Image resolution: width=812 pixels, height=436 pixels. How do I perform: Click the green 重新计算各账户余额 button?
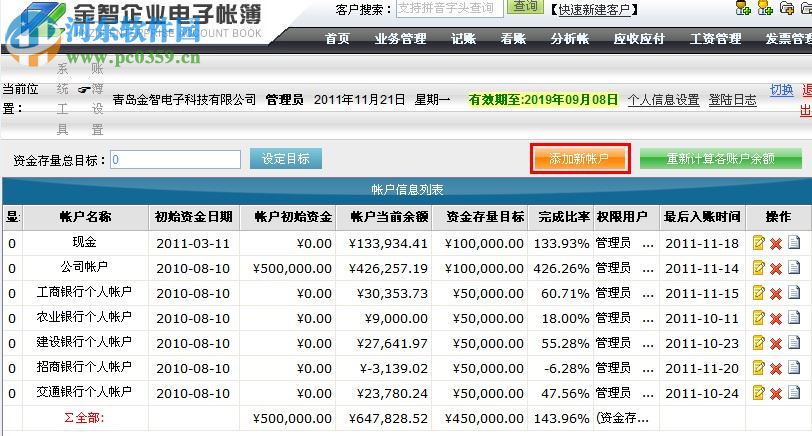tap(721, 158)
